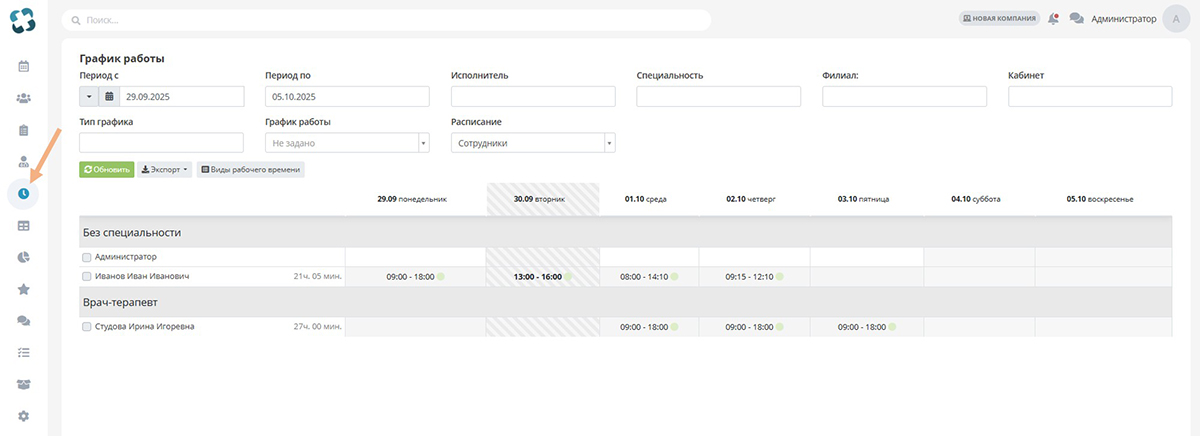Viewport: 1200px width, 436px height.
Task: Open the Экспорт dropdown button
Action: [x=165, y=170]
